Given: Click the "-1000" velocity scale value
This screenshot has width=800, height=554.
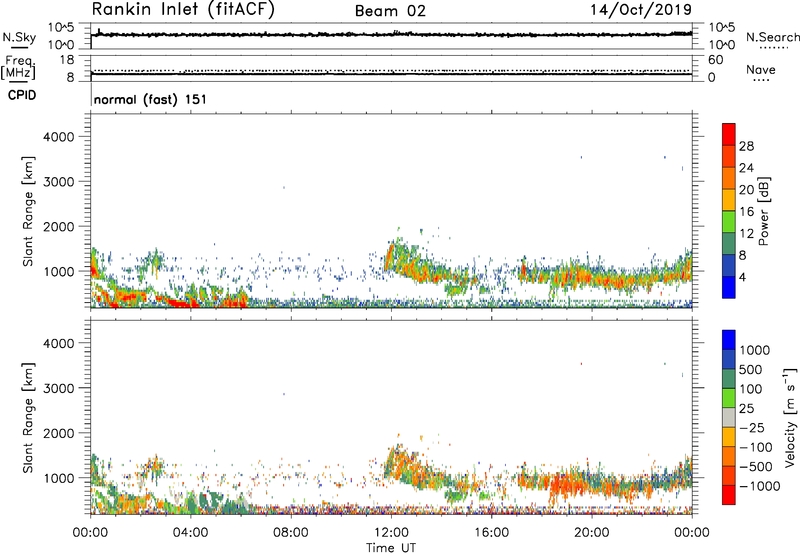Looking at the screenshot, I should (760, 486).
